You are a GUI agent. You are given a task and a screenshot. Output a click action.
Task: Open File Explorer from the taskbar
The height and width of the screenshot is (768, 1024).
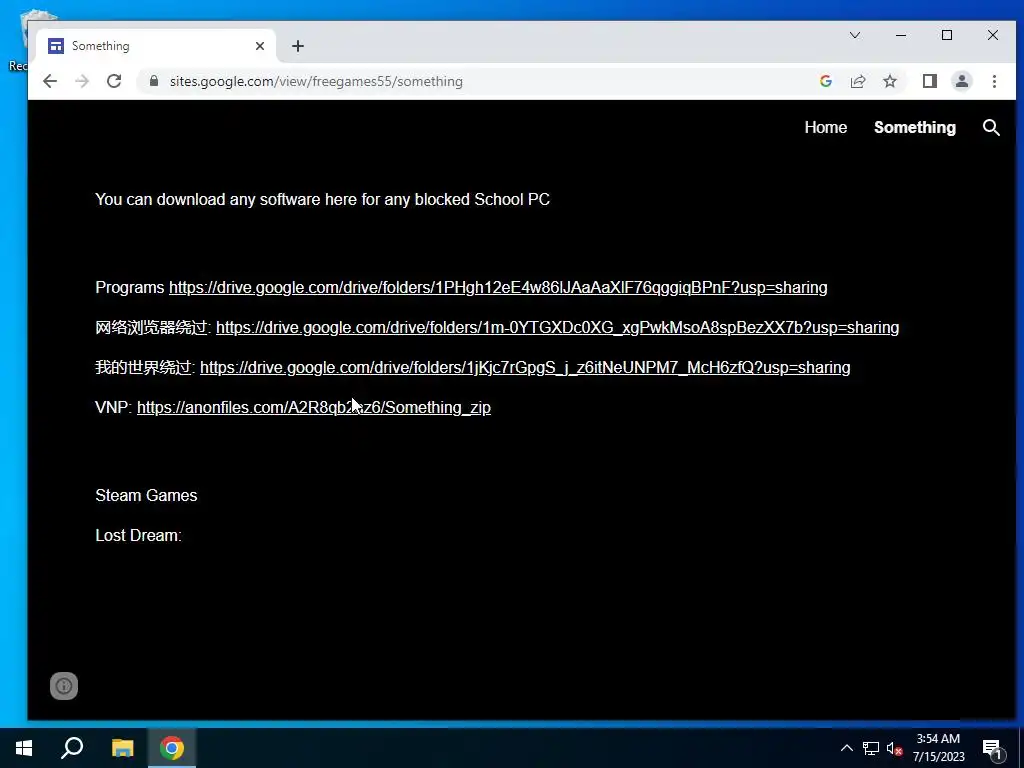(122, 748)
